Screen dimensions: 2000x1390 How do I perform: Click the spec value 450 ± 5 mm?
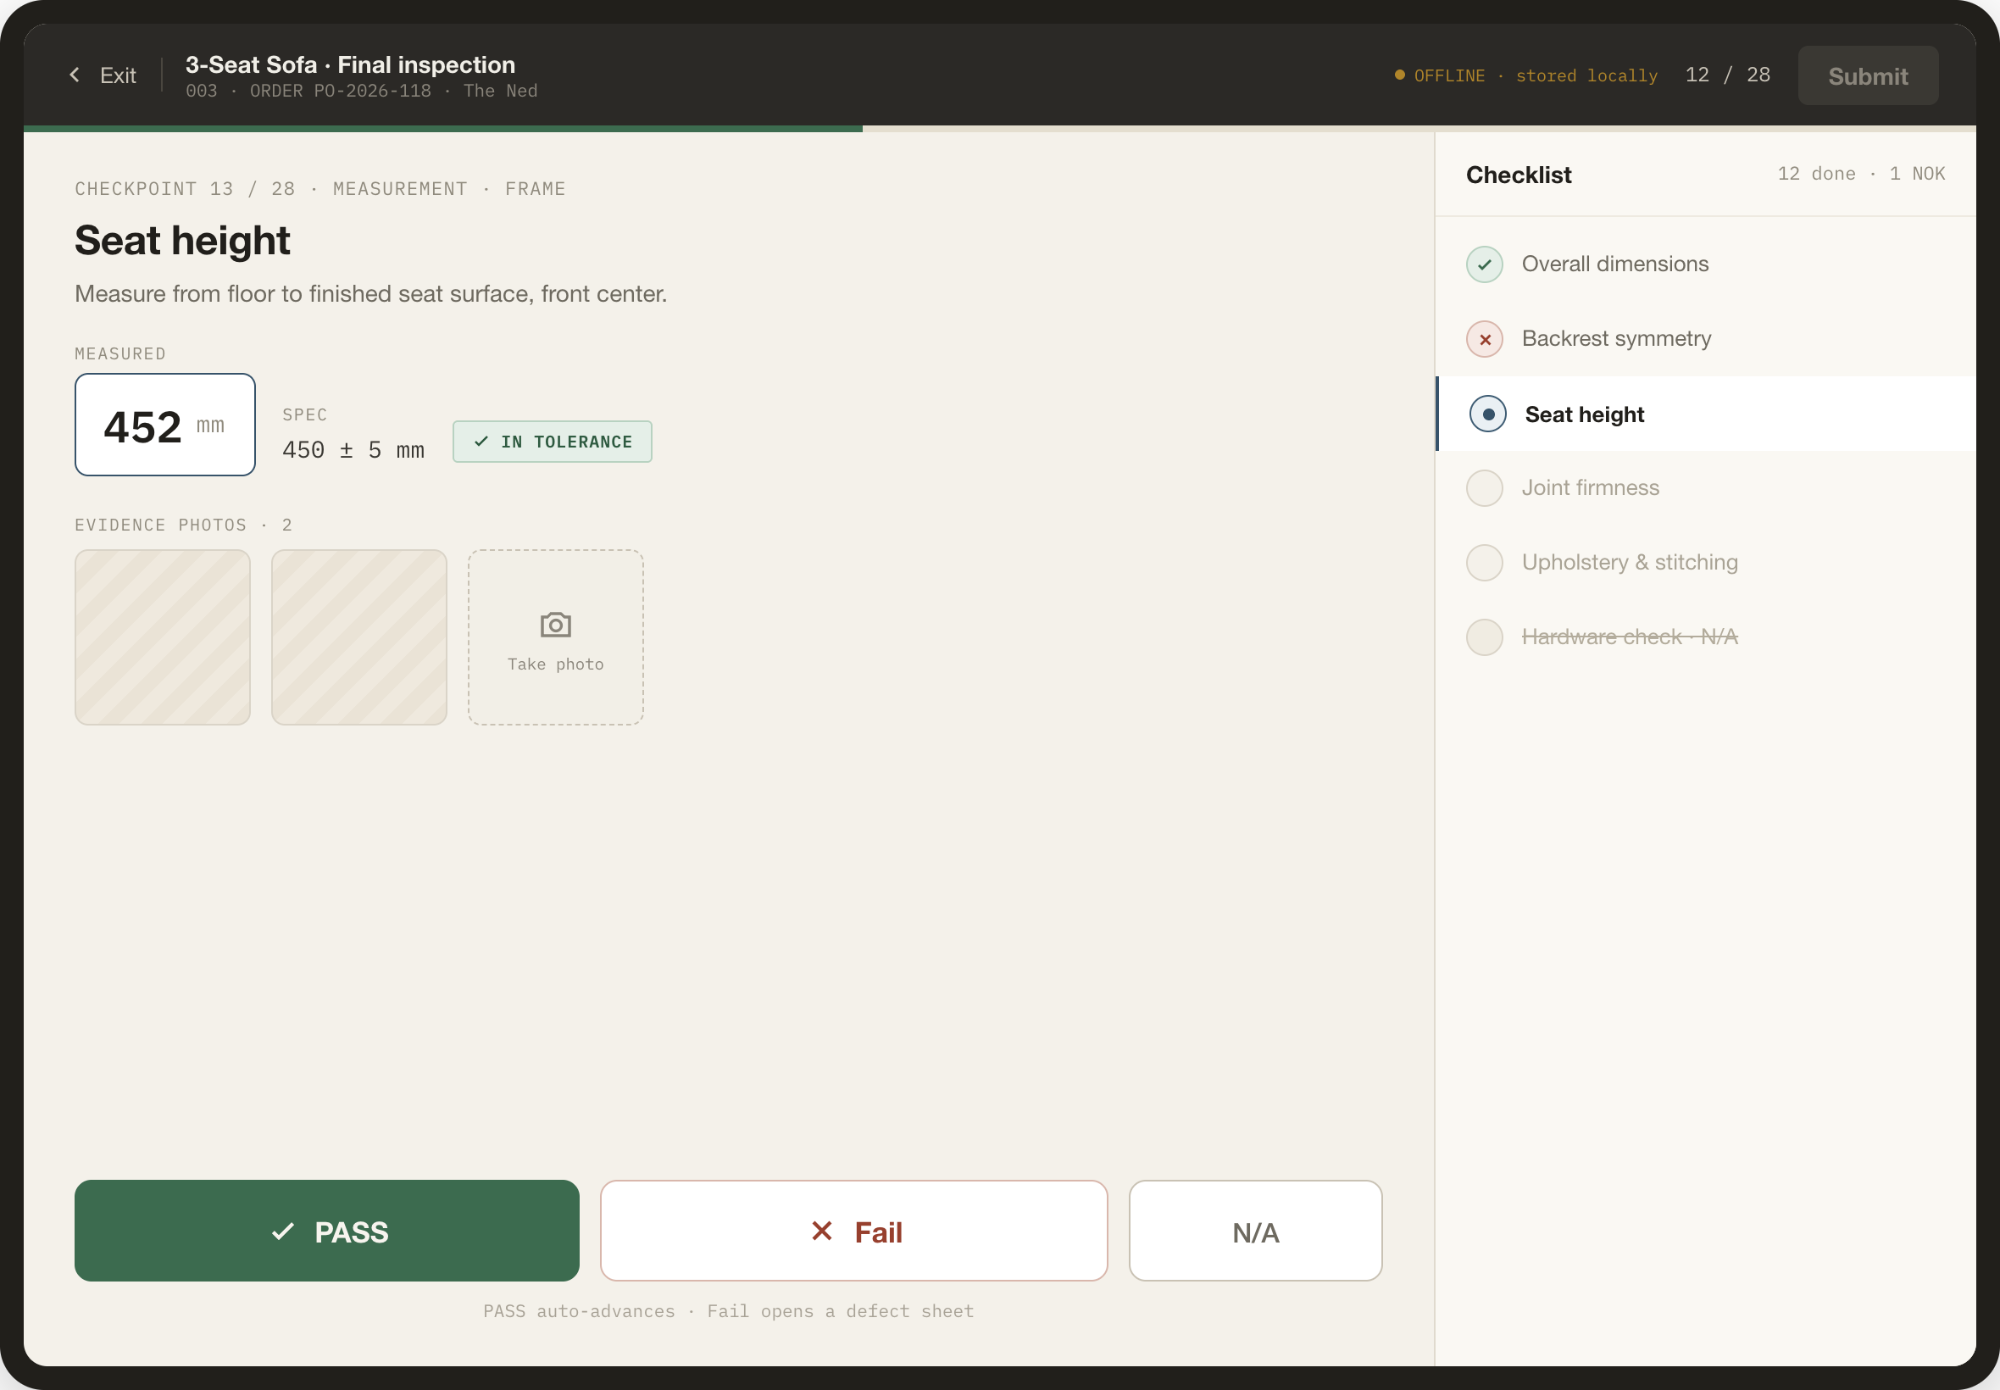coord(353,450)
